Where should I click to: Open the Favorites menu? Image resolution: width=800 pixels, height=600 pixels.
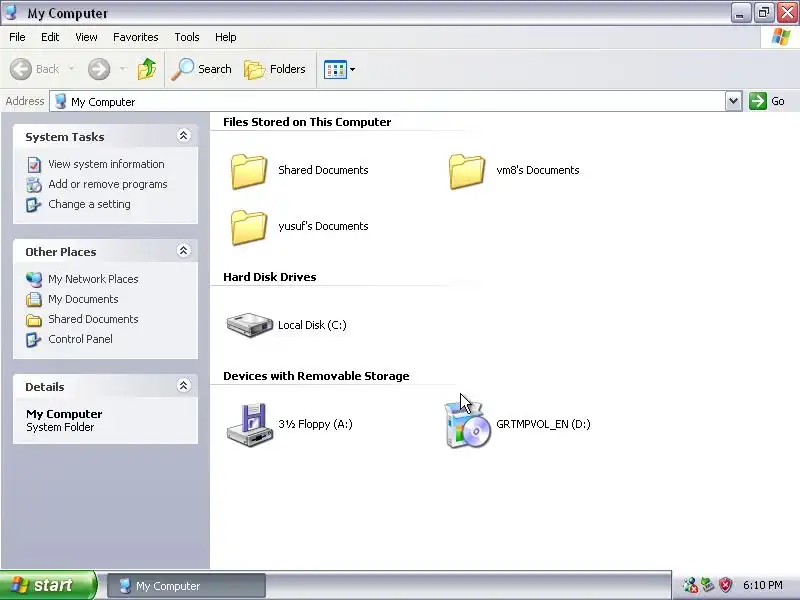pos(136,37)
